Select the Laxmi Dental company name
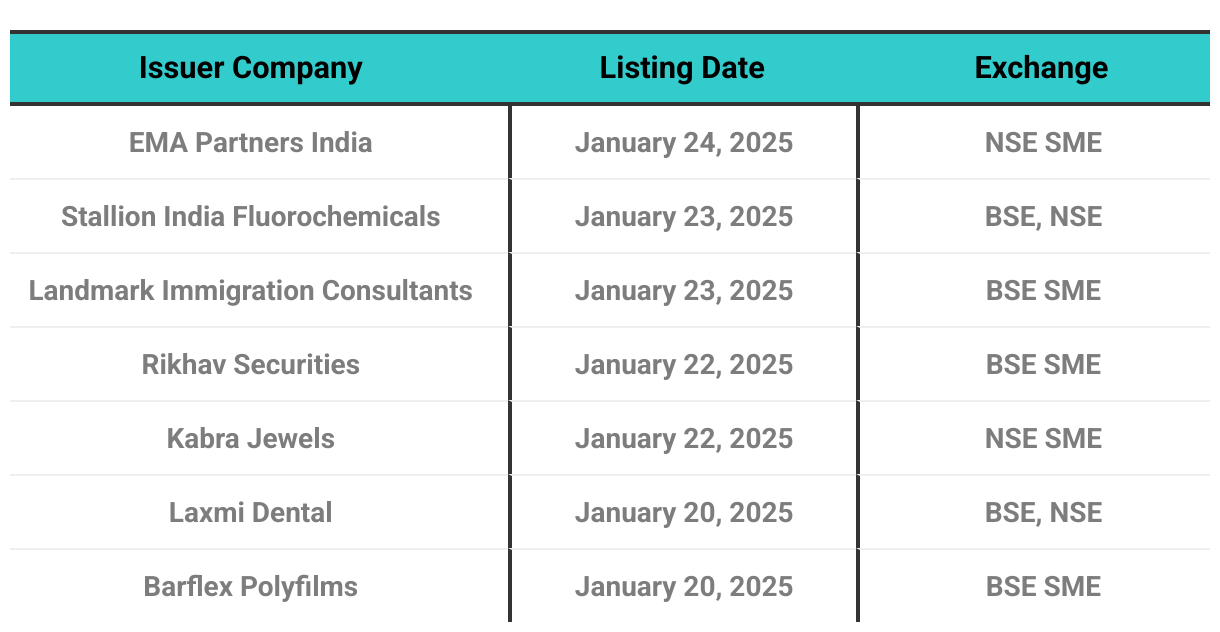Screen dimensions: 1220x632 250,513
